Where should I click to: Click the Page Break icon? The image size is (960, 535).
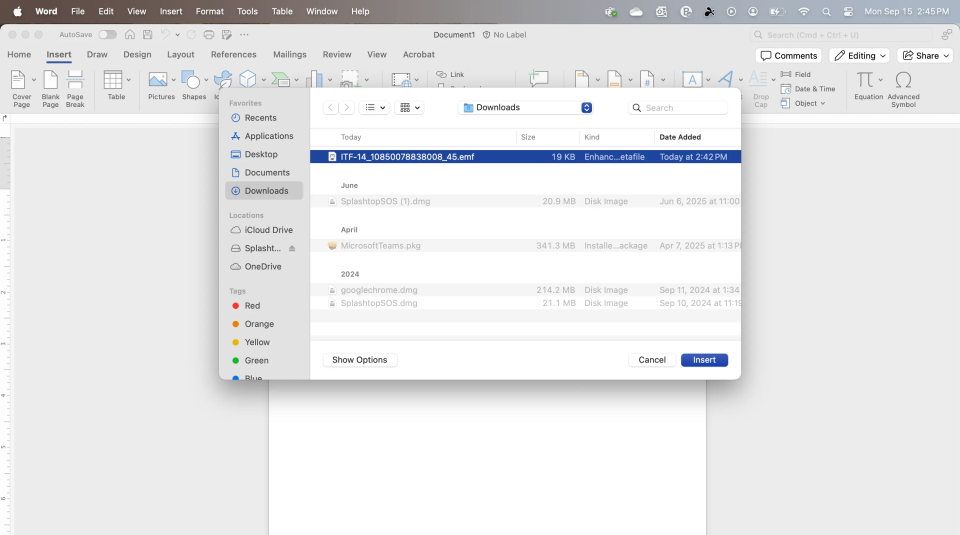pyautogui.click(x=75, y=81)
